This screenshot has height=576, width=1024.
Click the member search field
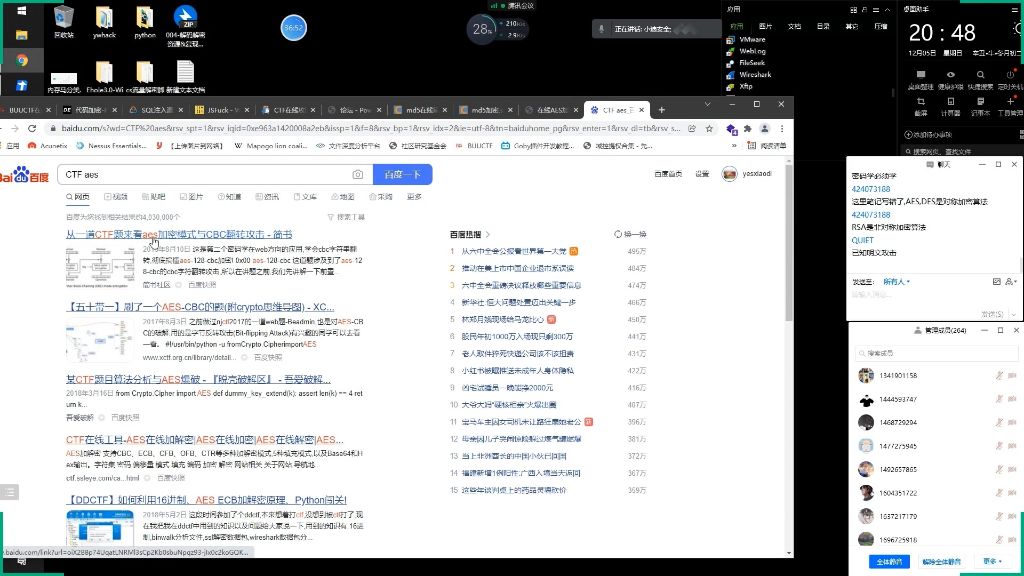[x=936, y=353]
